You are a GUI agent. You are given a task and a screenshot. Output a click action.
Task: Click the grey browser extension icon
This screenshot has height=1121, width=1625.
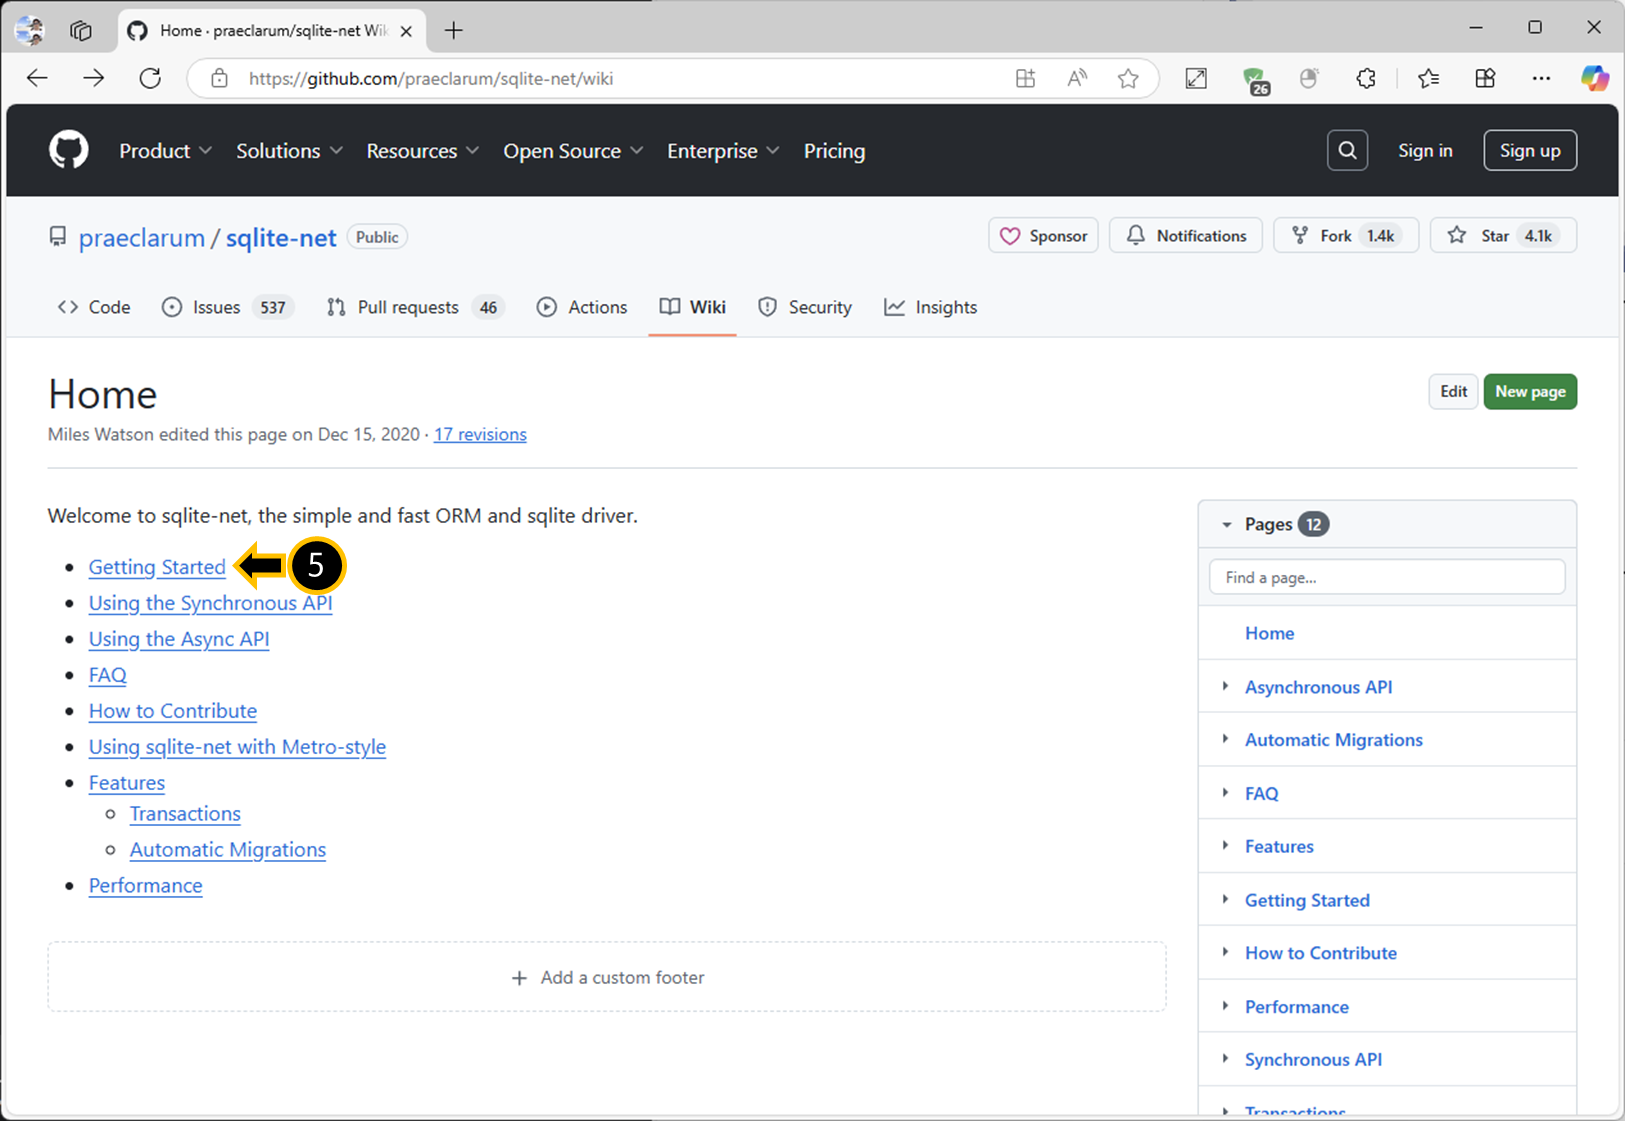point(1309,78)
